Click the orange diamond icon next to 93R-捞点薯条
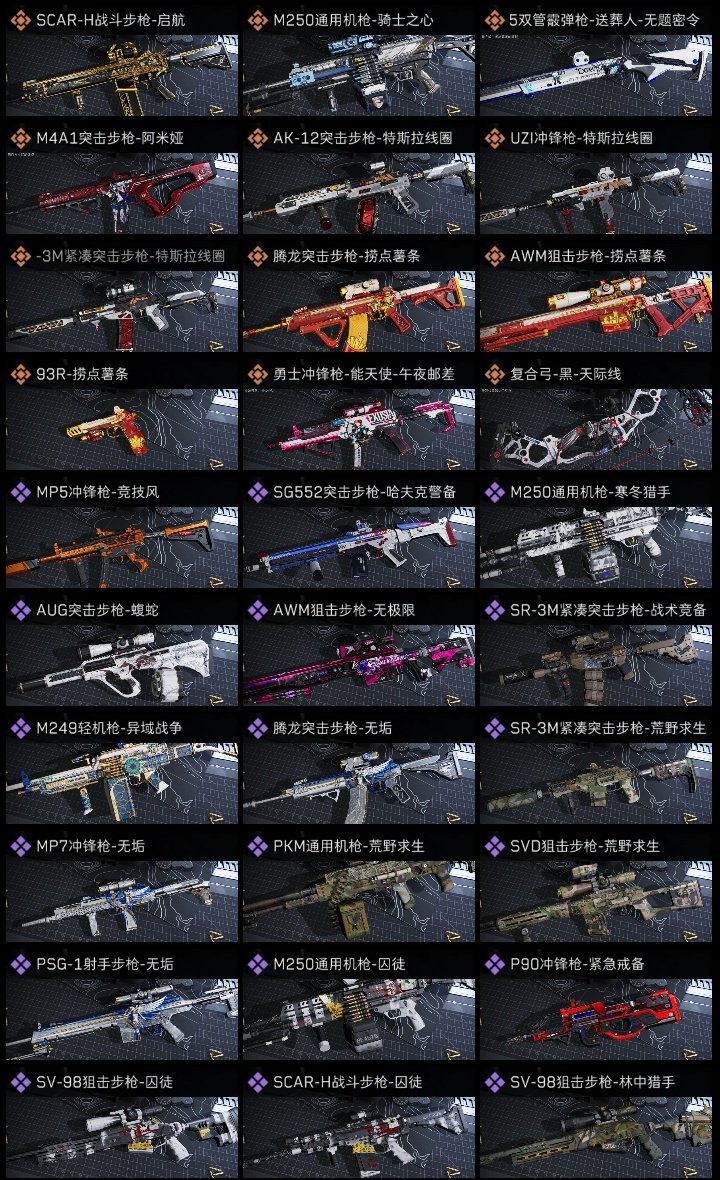Image resolution: width=720 pixels, height=1180 pixels. (20, 374)
